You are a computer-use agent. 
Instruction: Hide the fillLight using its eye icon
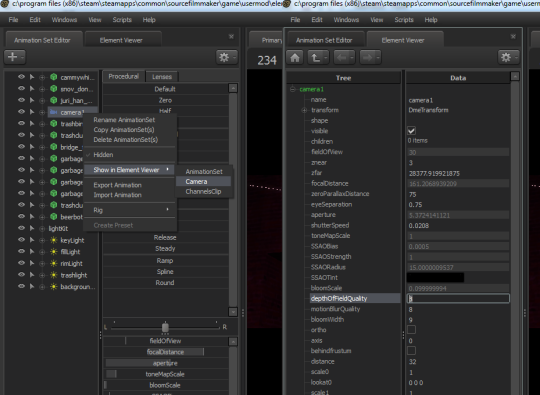21,251
